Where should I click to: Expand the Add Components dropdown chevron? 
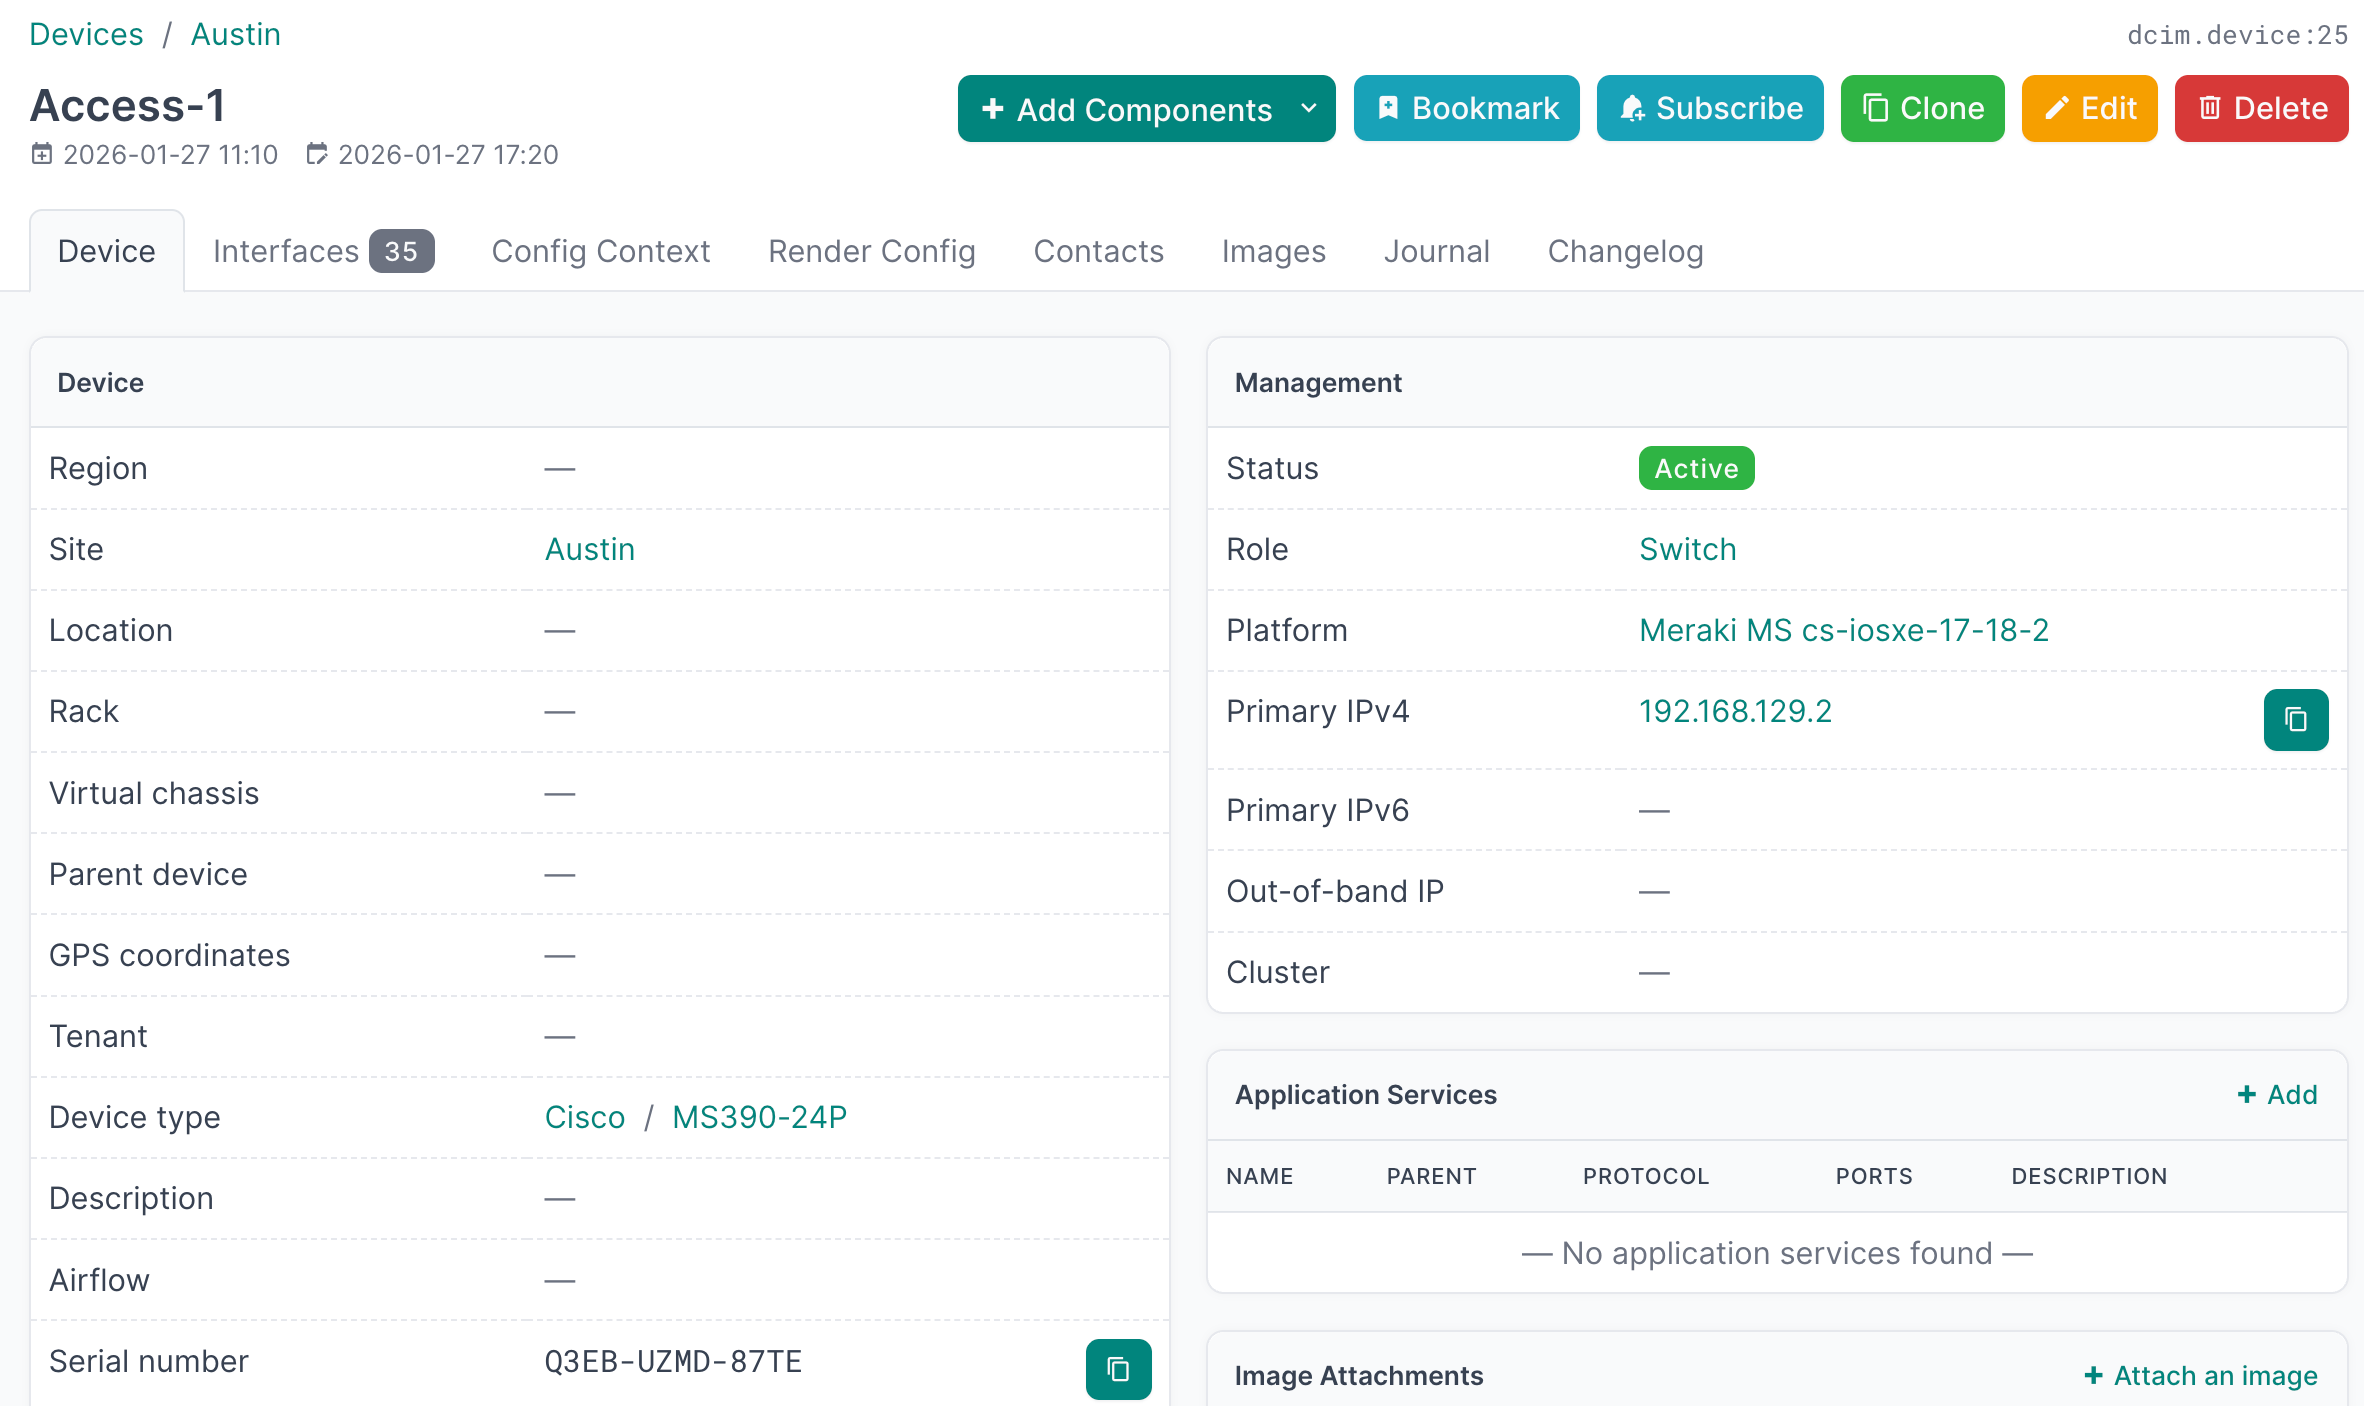tap(1309, 108)
